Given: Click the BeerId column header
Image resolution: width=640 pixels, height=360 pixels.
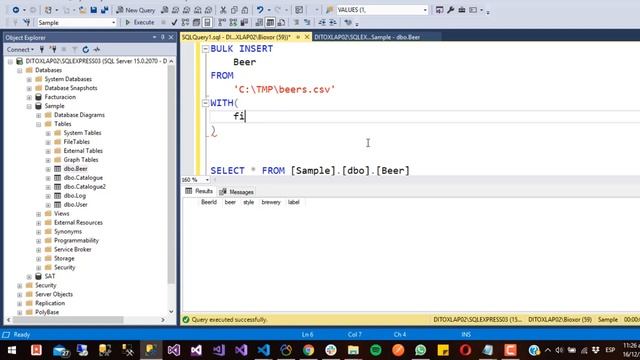Looking at the screenshot, I should 209,202.
